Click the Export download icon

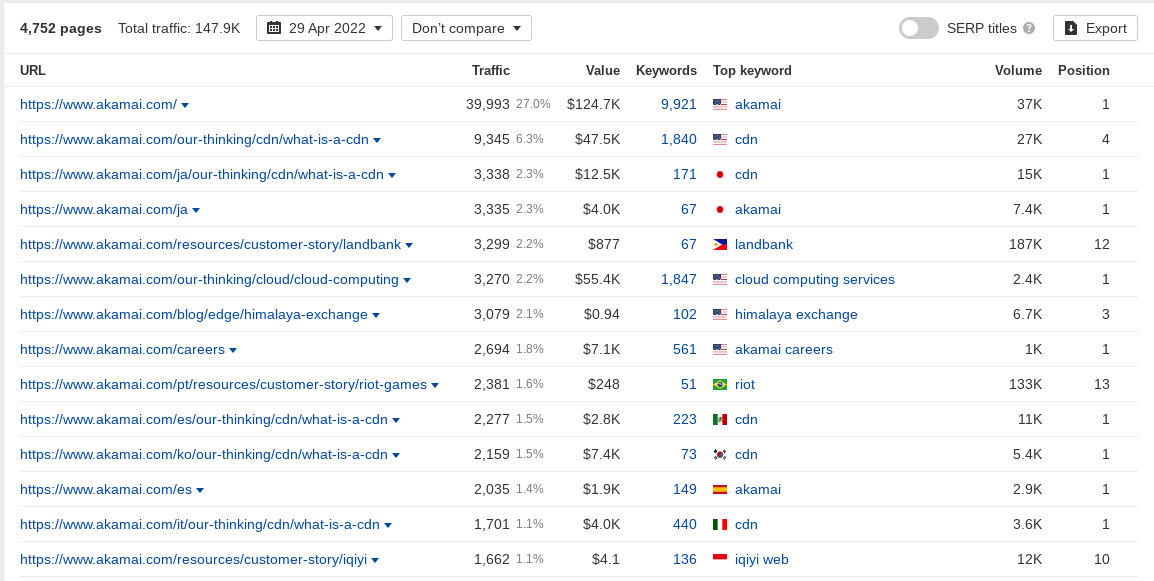[x=1071, y=28]
